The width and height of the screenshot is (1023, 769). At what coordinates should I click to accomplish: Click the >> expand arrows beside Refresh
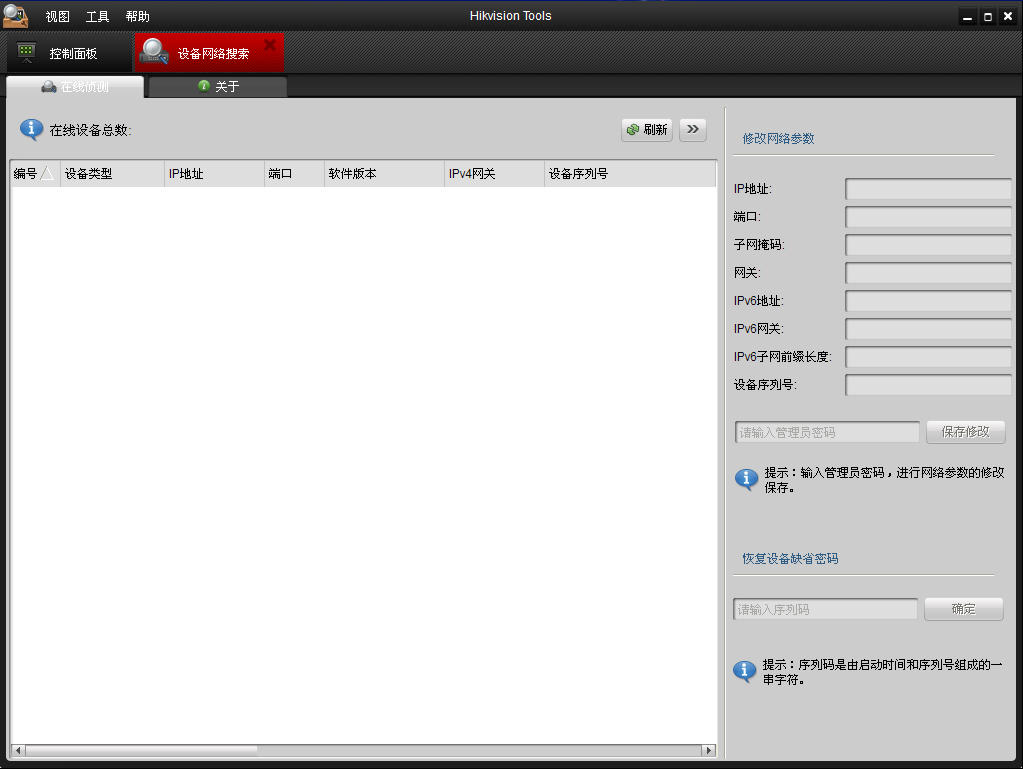[692, 129]
